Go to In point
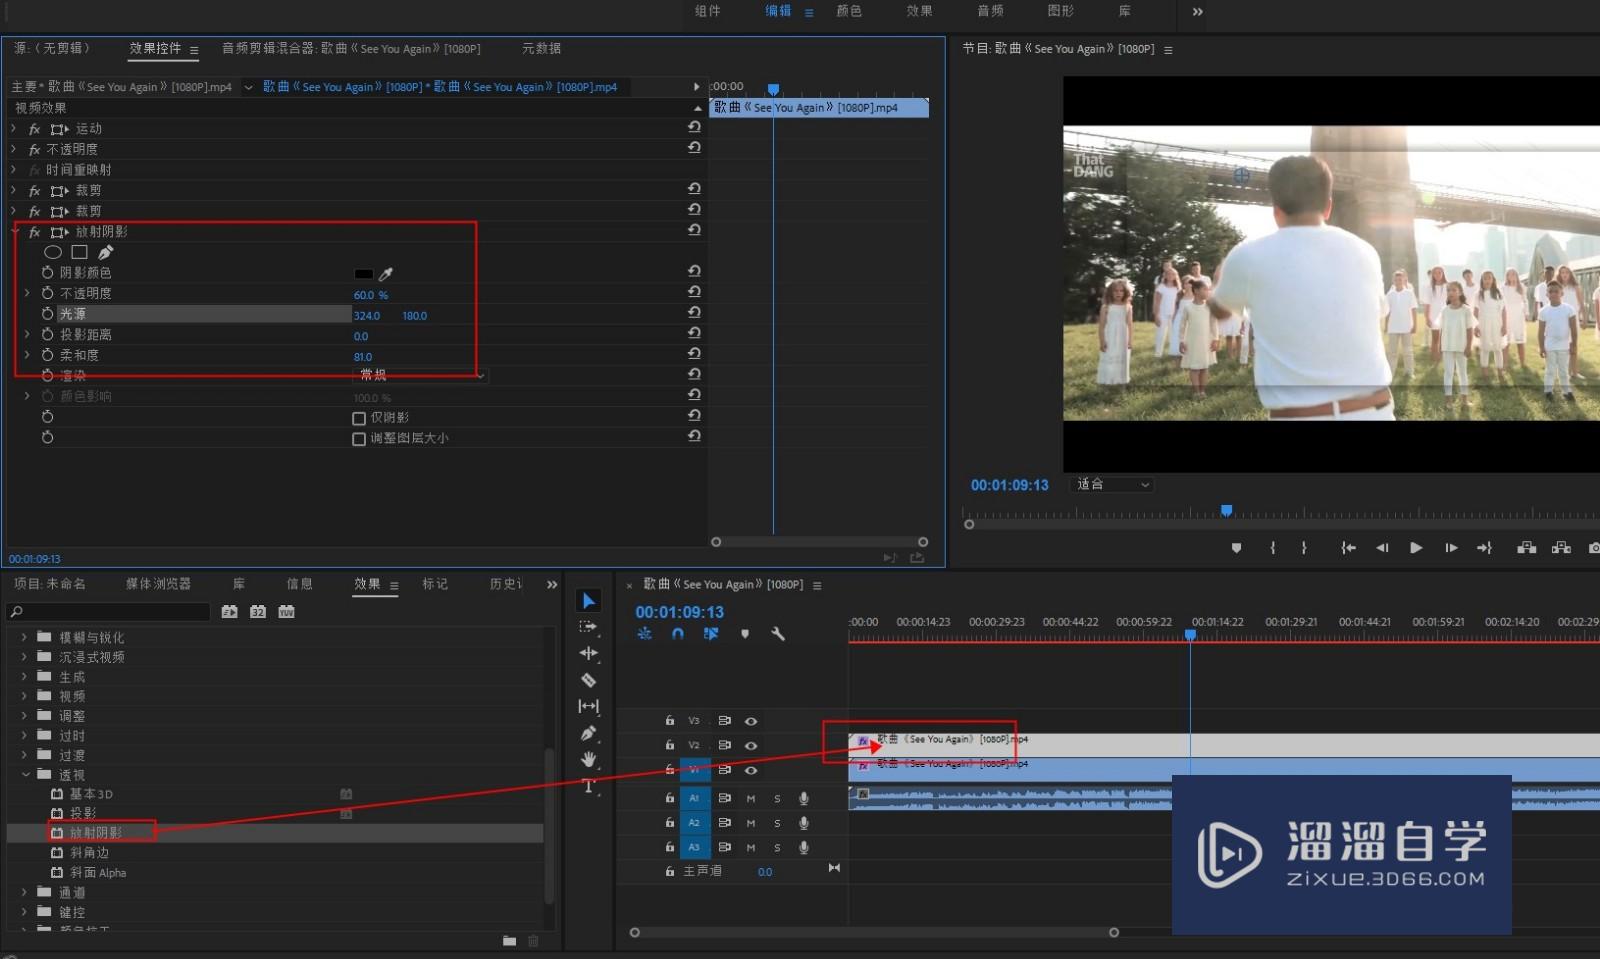Screen dimensions: 1600x959 (1348, 548)
